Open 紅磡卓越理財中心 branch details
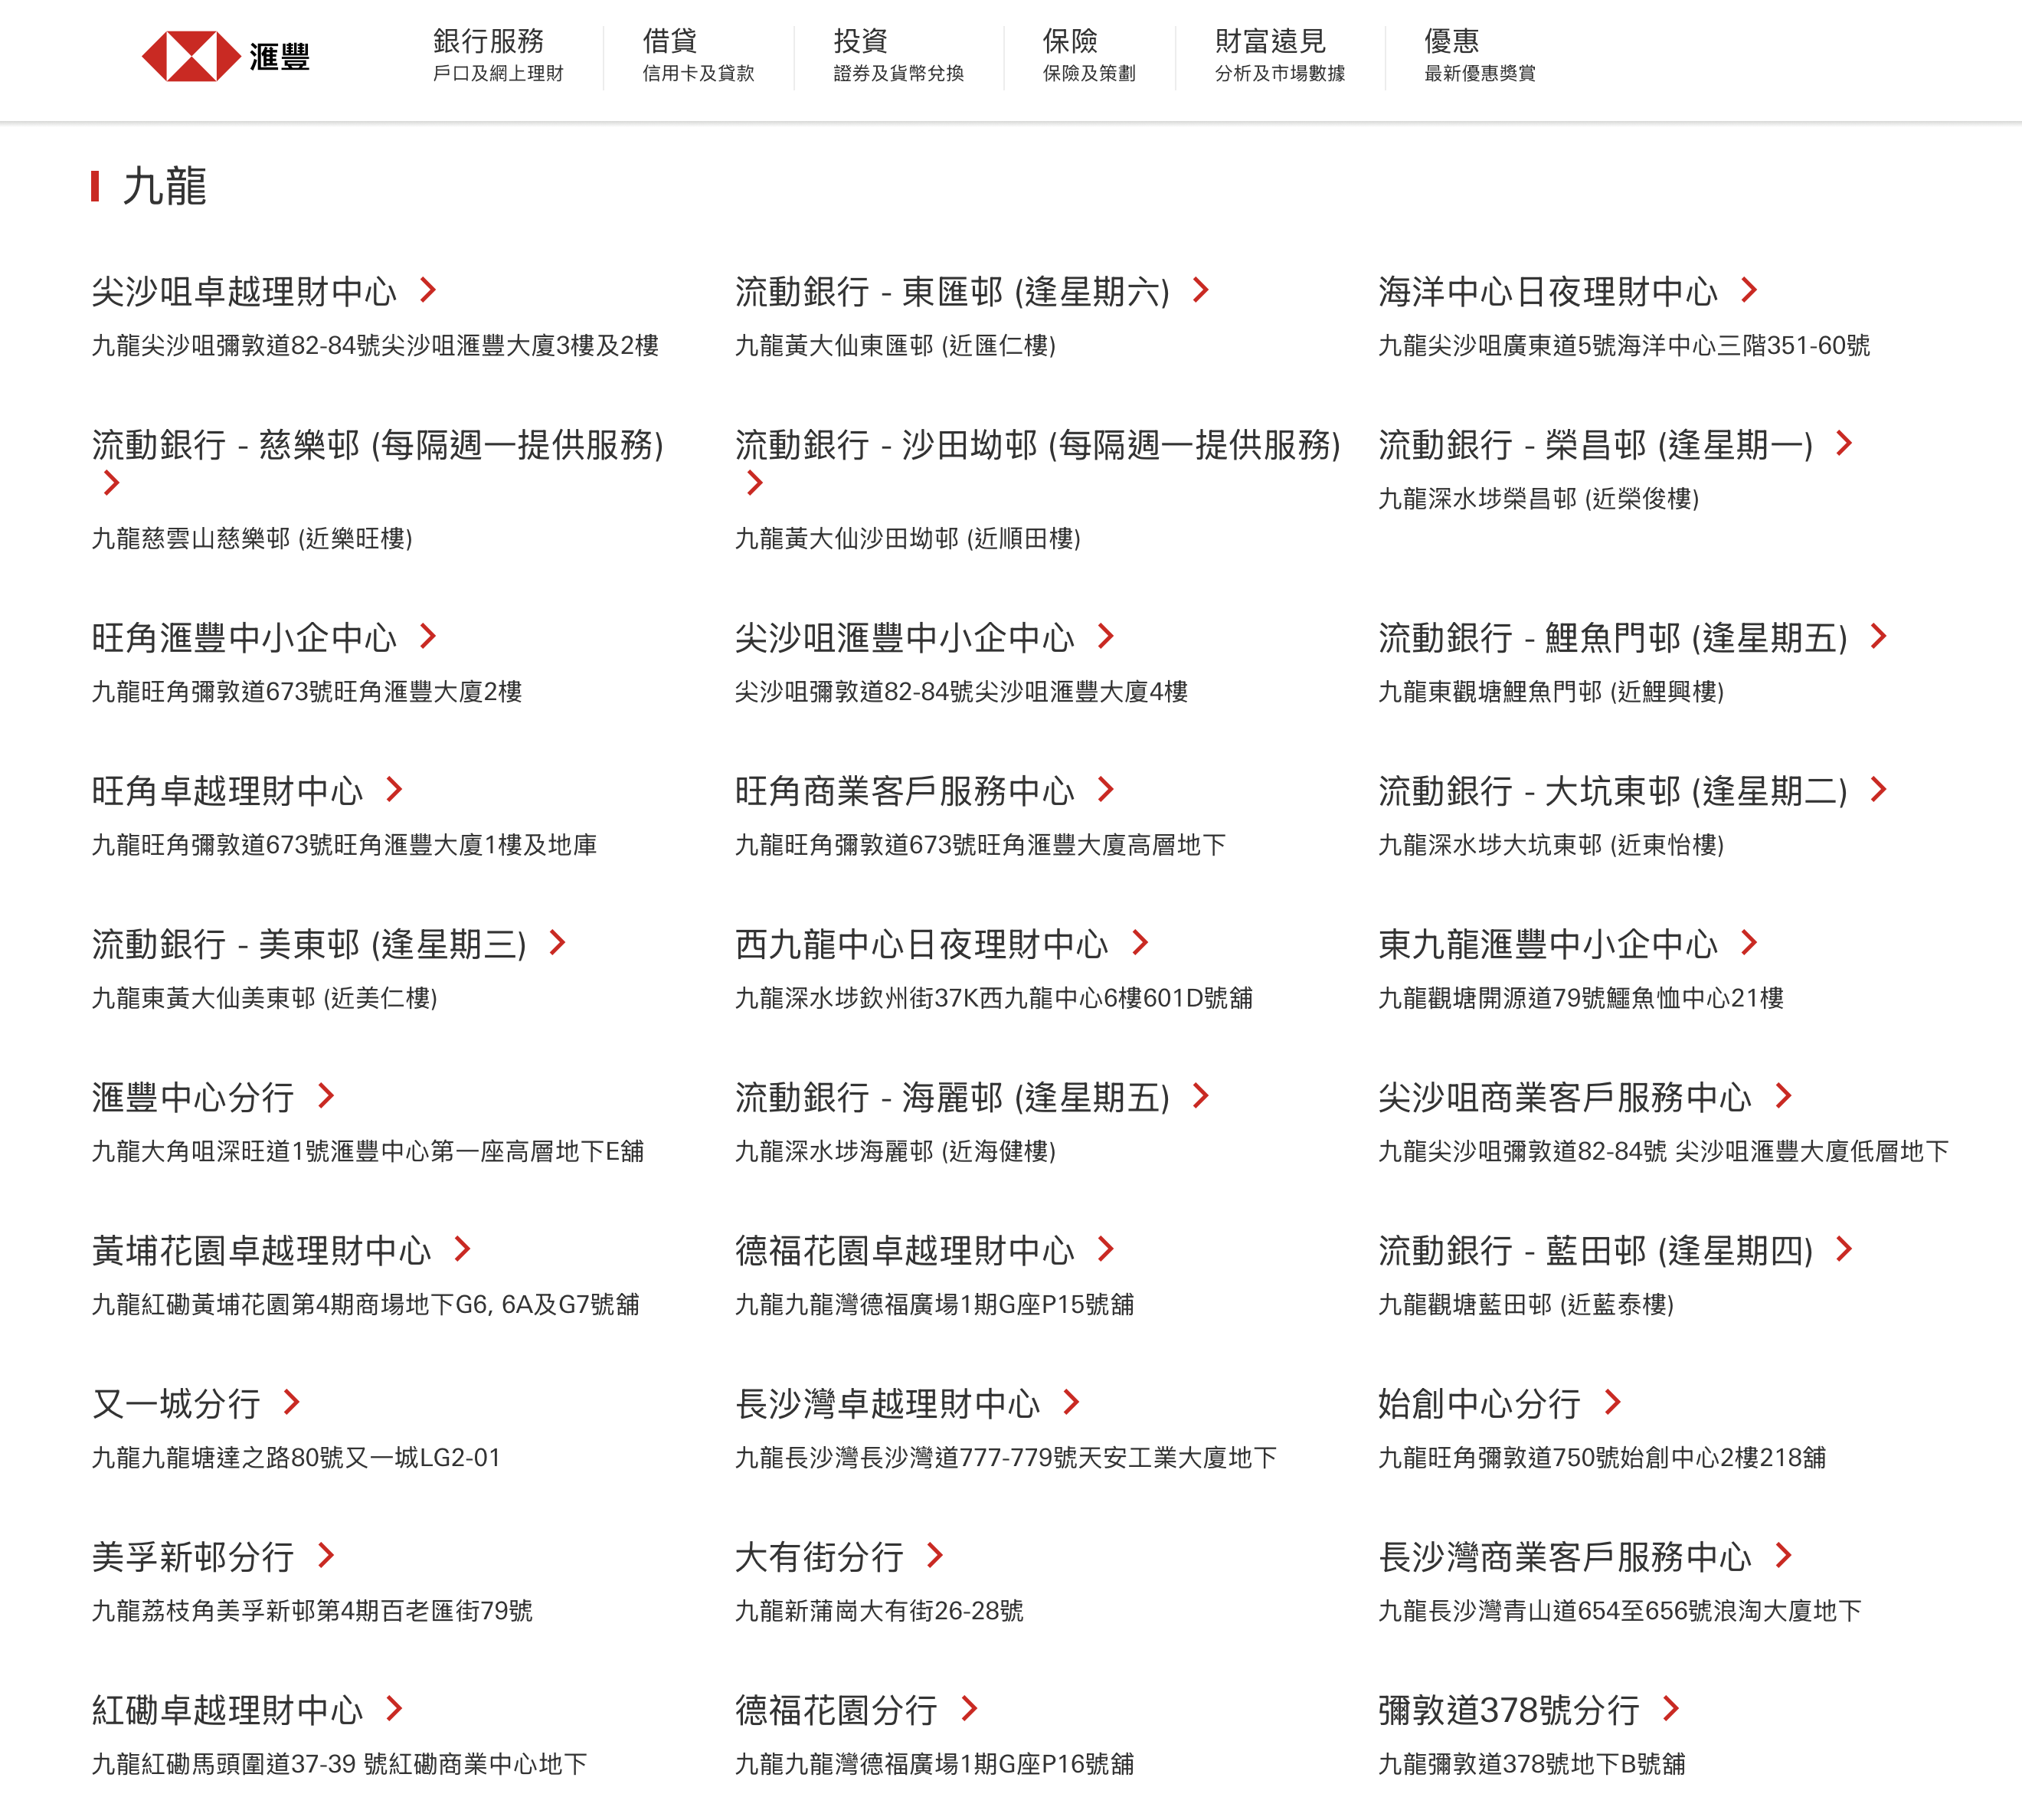 [227, 1709]
